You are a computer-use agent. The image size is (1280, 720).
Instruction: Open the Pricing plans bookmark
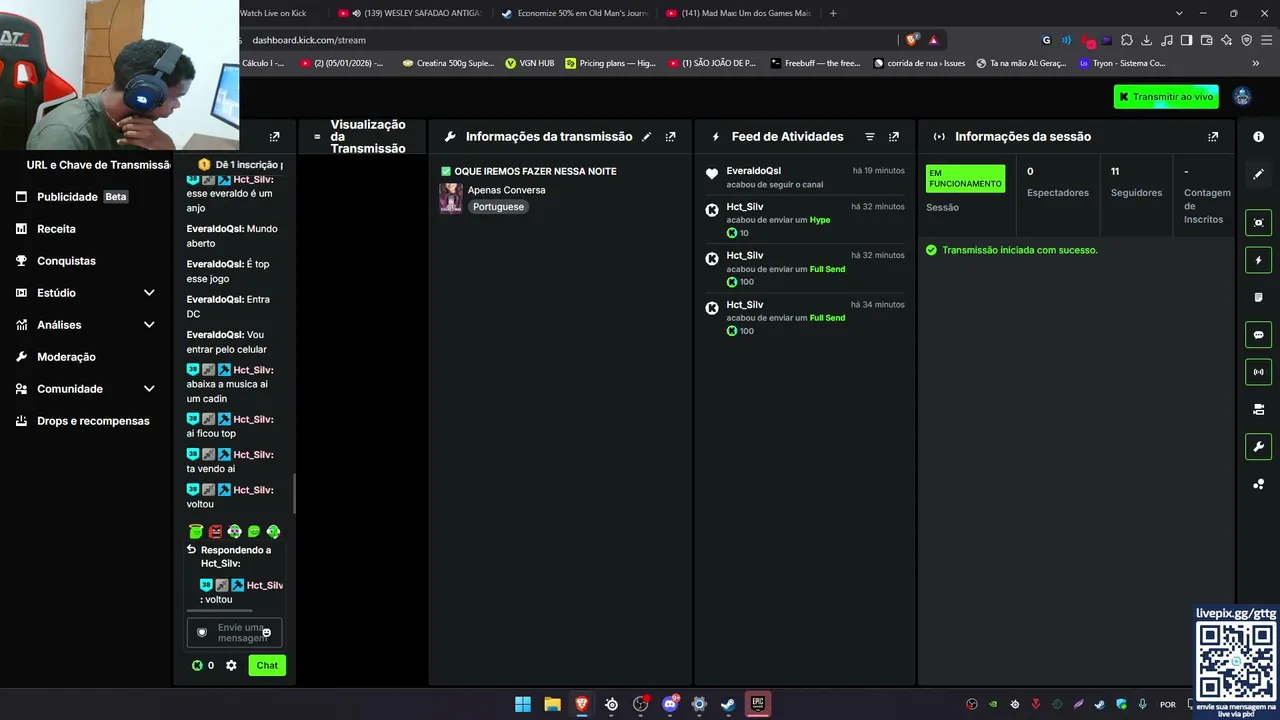pyautogui.click(x=610, y=63)
